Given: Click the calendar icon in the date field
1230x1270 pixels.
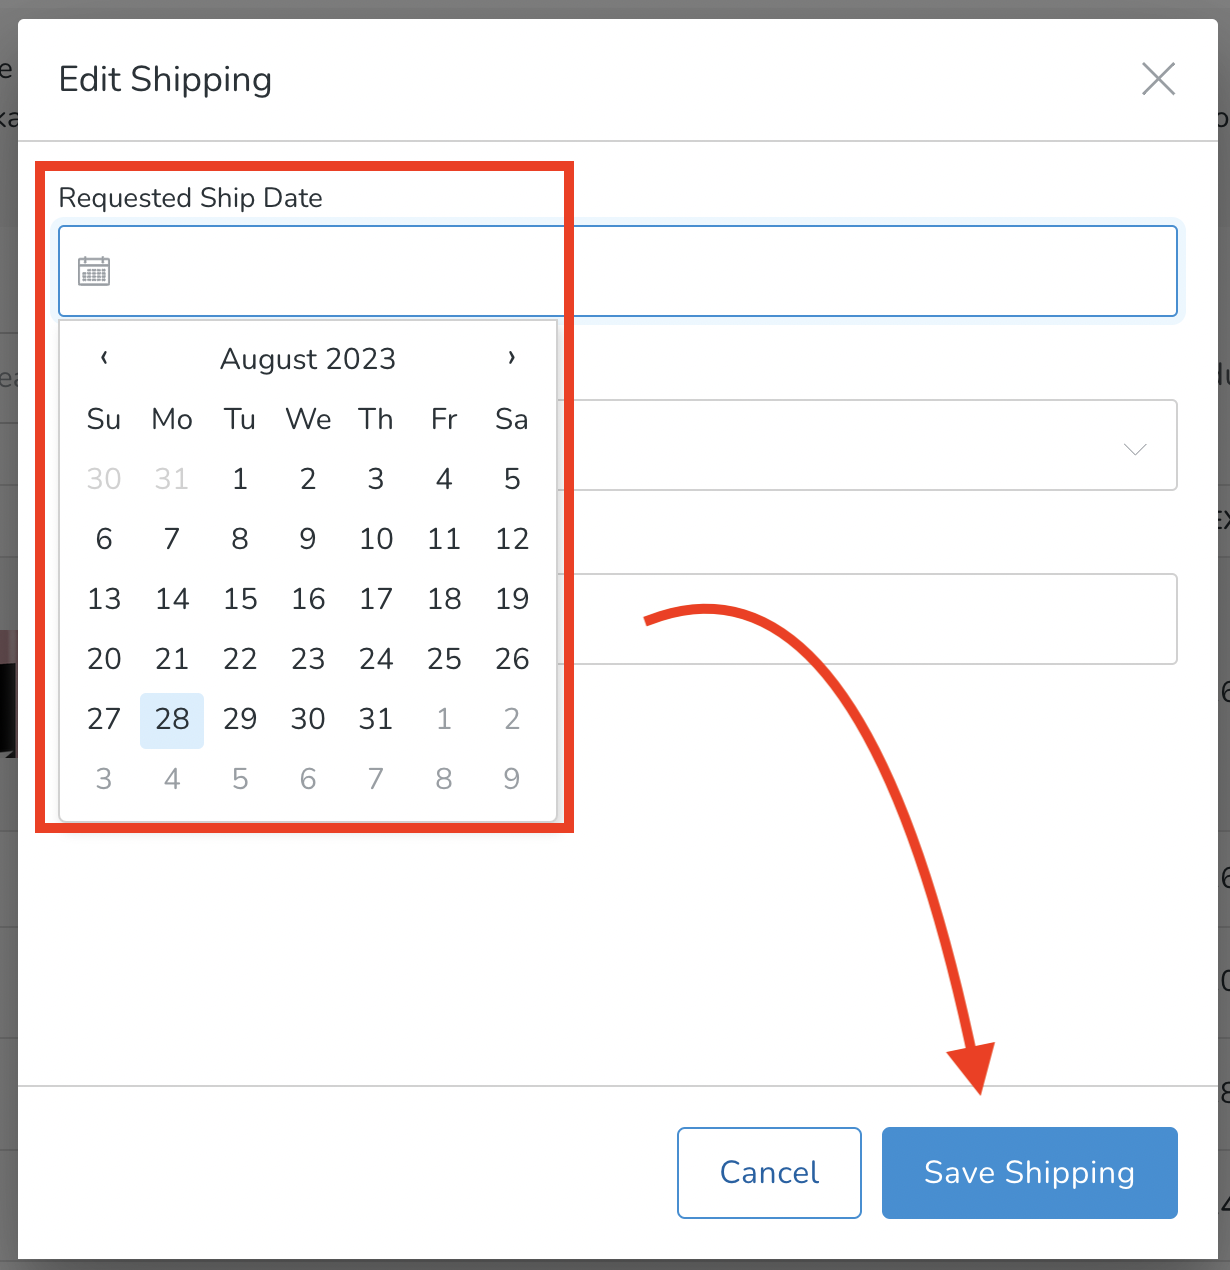Looking at the screenshot, I should pos(93,271).
